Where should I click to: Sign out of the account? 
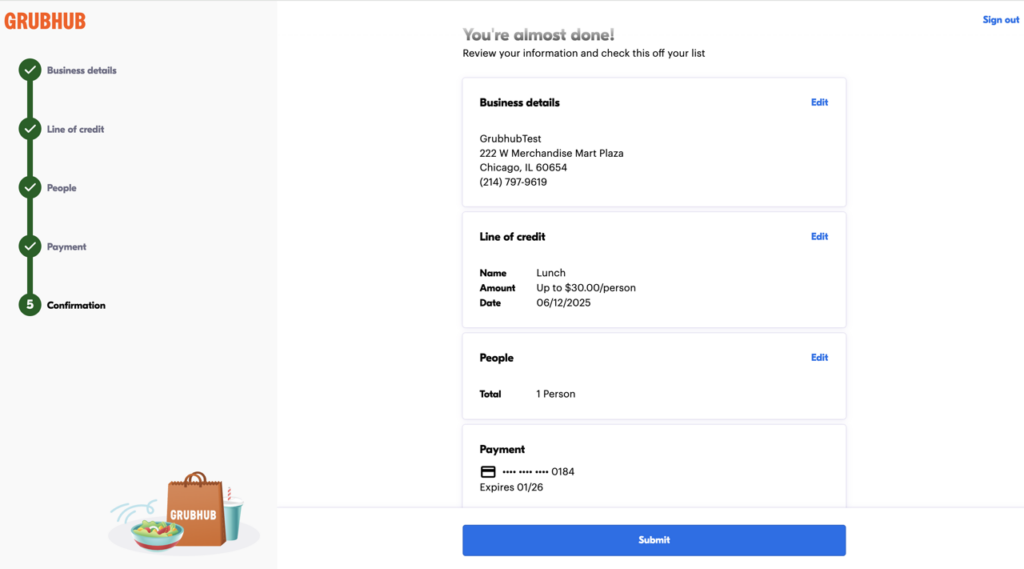click(1000, 20)
